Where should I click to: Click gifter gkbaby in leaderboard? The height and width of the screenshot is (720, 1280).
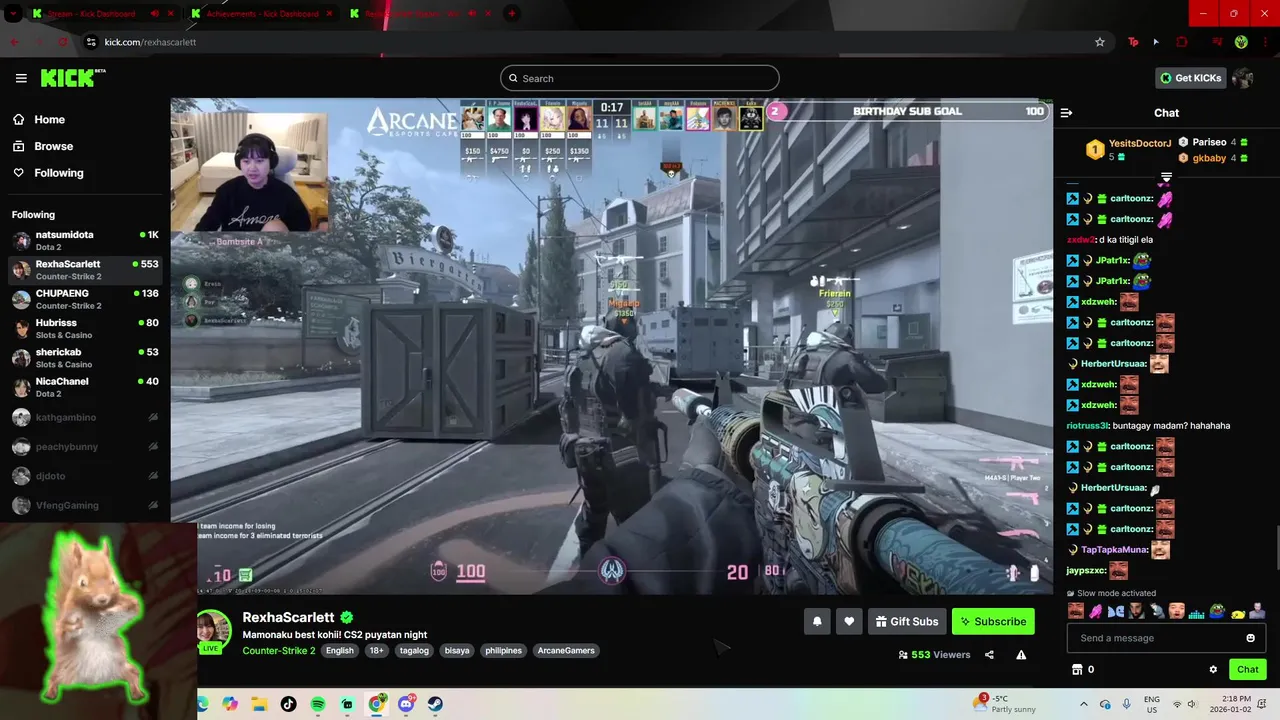click(x=1209, y=158)
